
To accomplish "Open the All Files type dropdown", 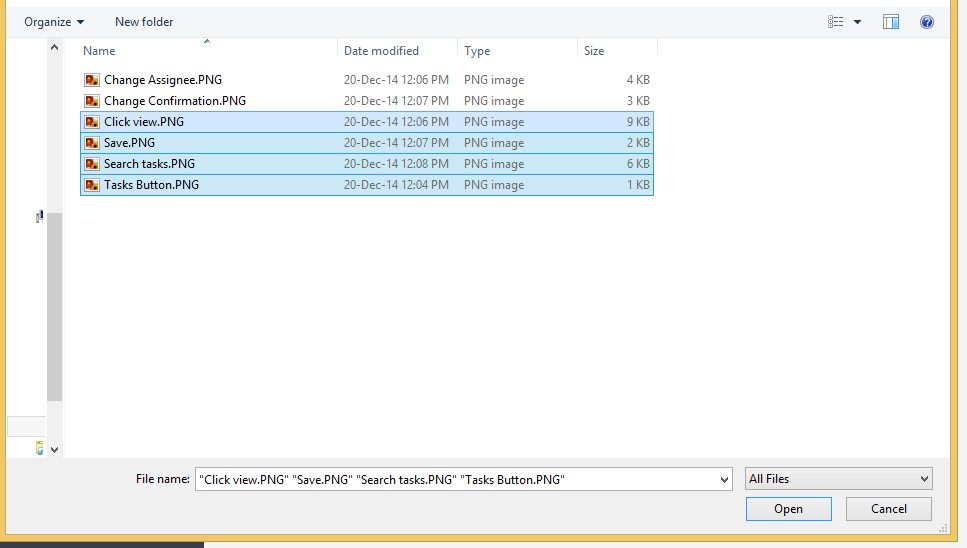I will pyautogui.click(x=838, y=479).
